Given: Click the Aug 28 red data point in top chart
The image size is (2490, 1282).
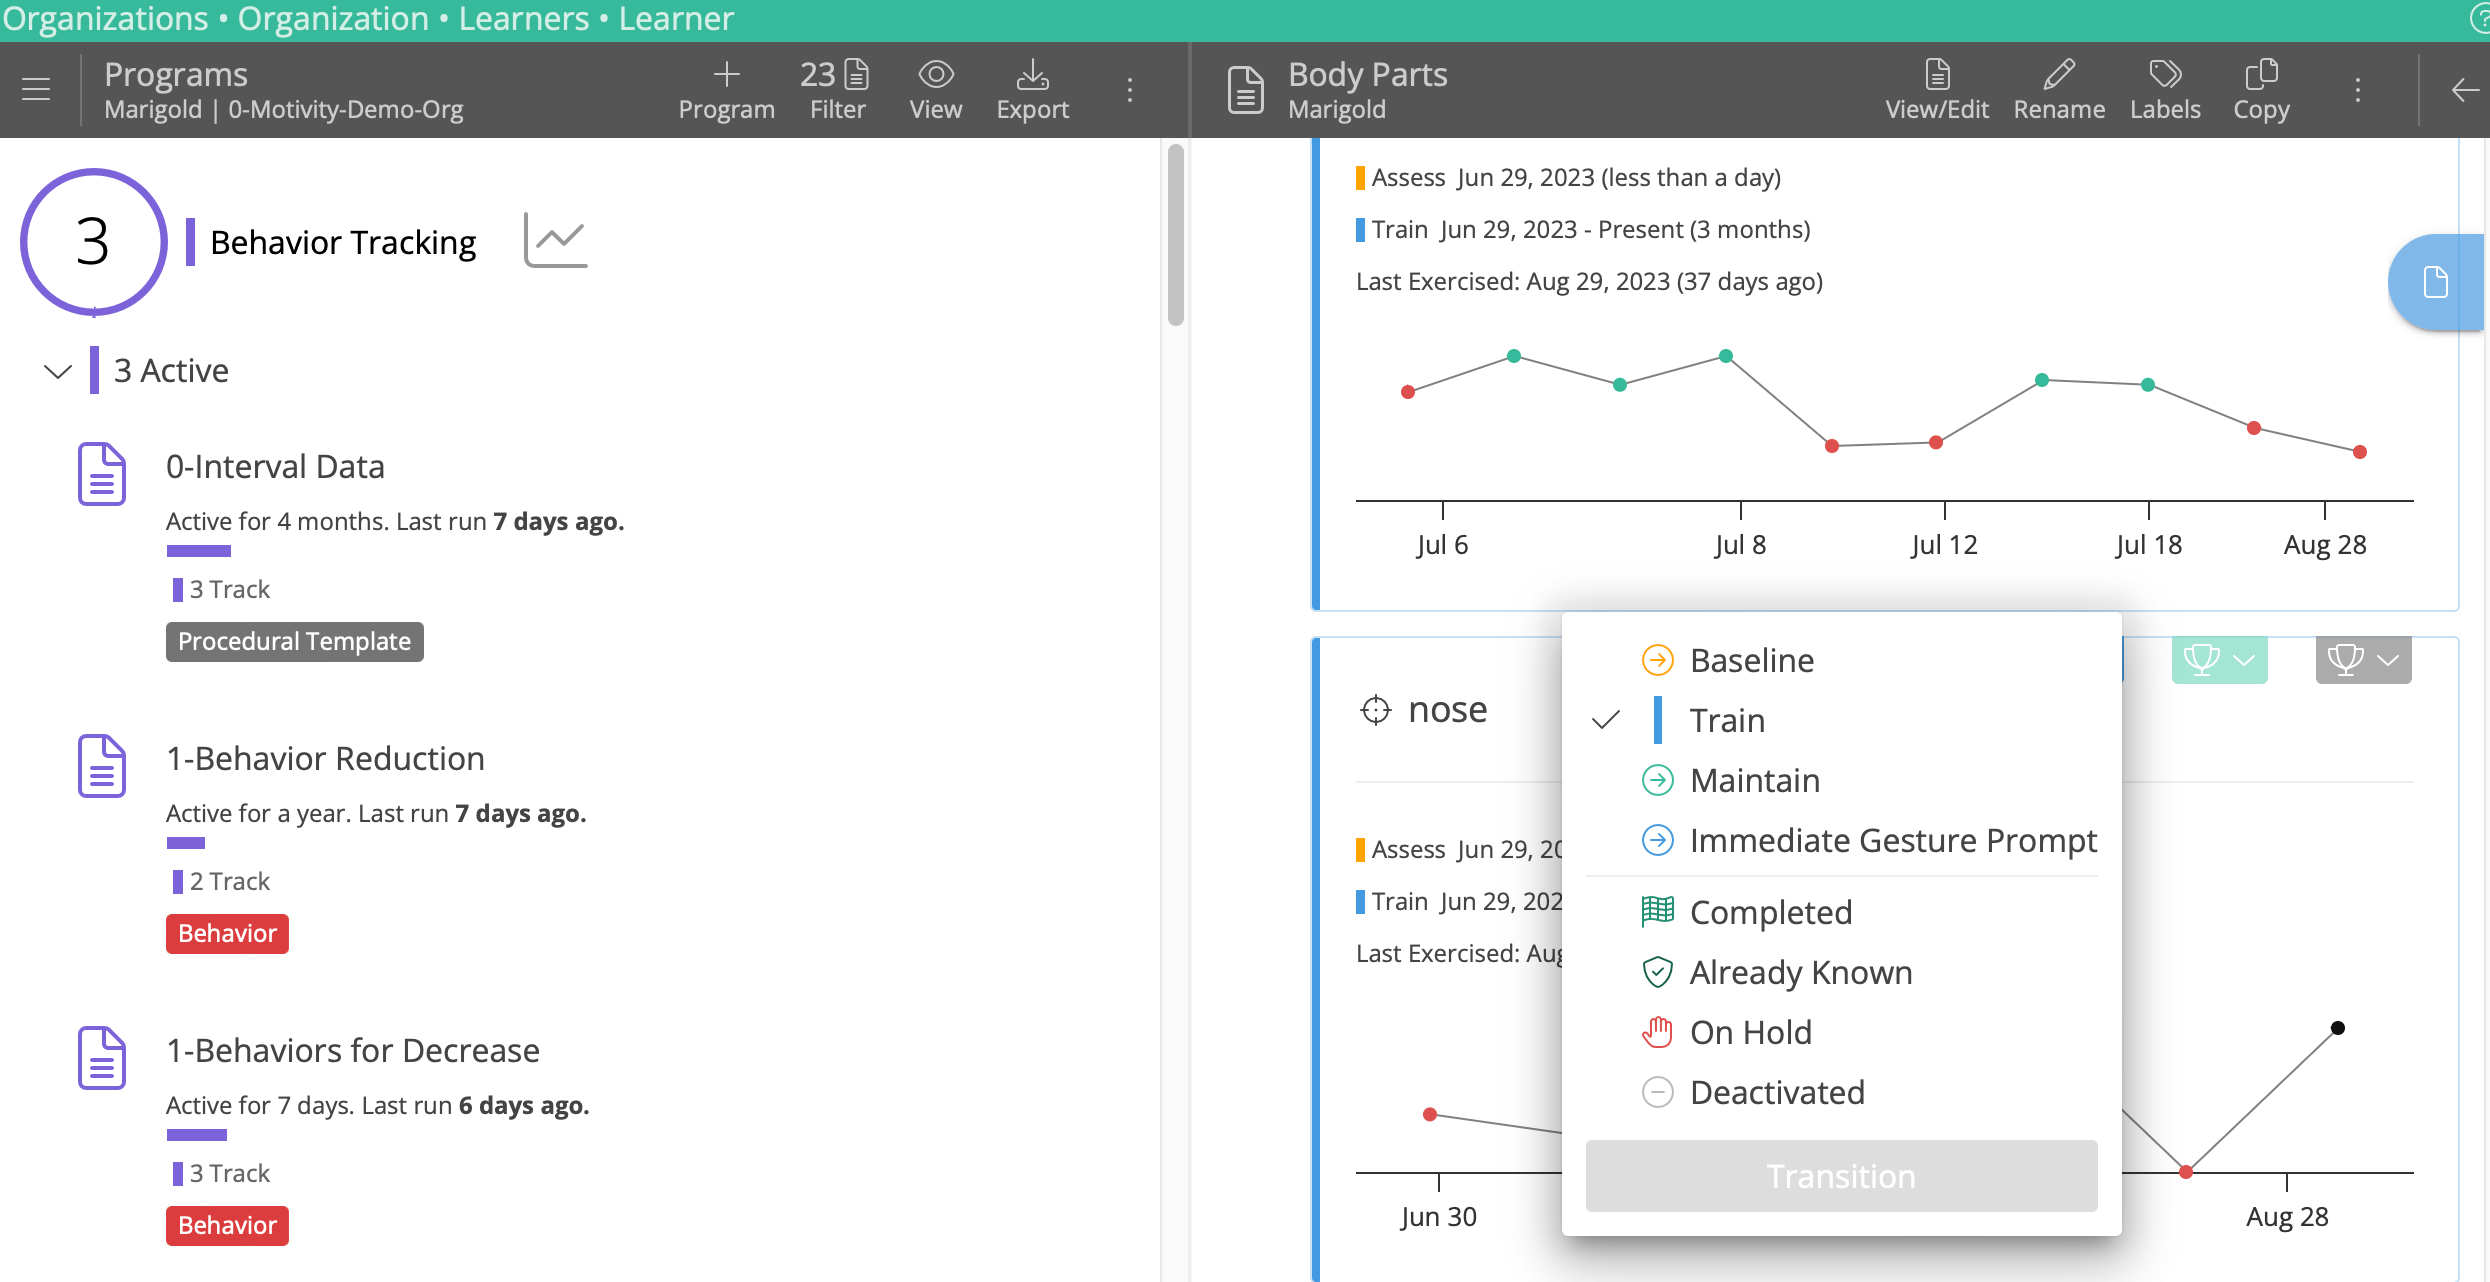Looking at the screenshot, I should coord(2360,452).
